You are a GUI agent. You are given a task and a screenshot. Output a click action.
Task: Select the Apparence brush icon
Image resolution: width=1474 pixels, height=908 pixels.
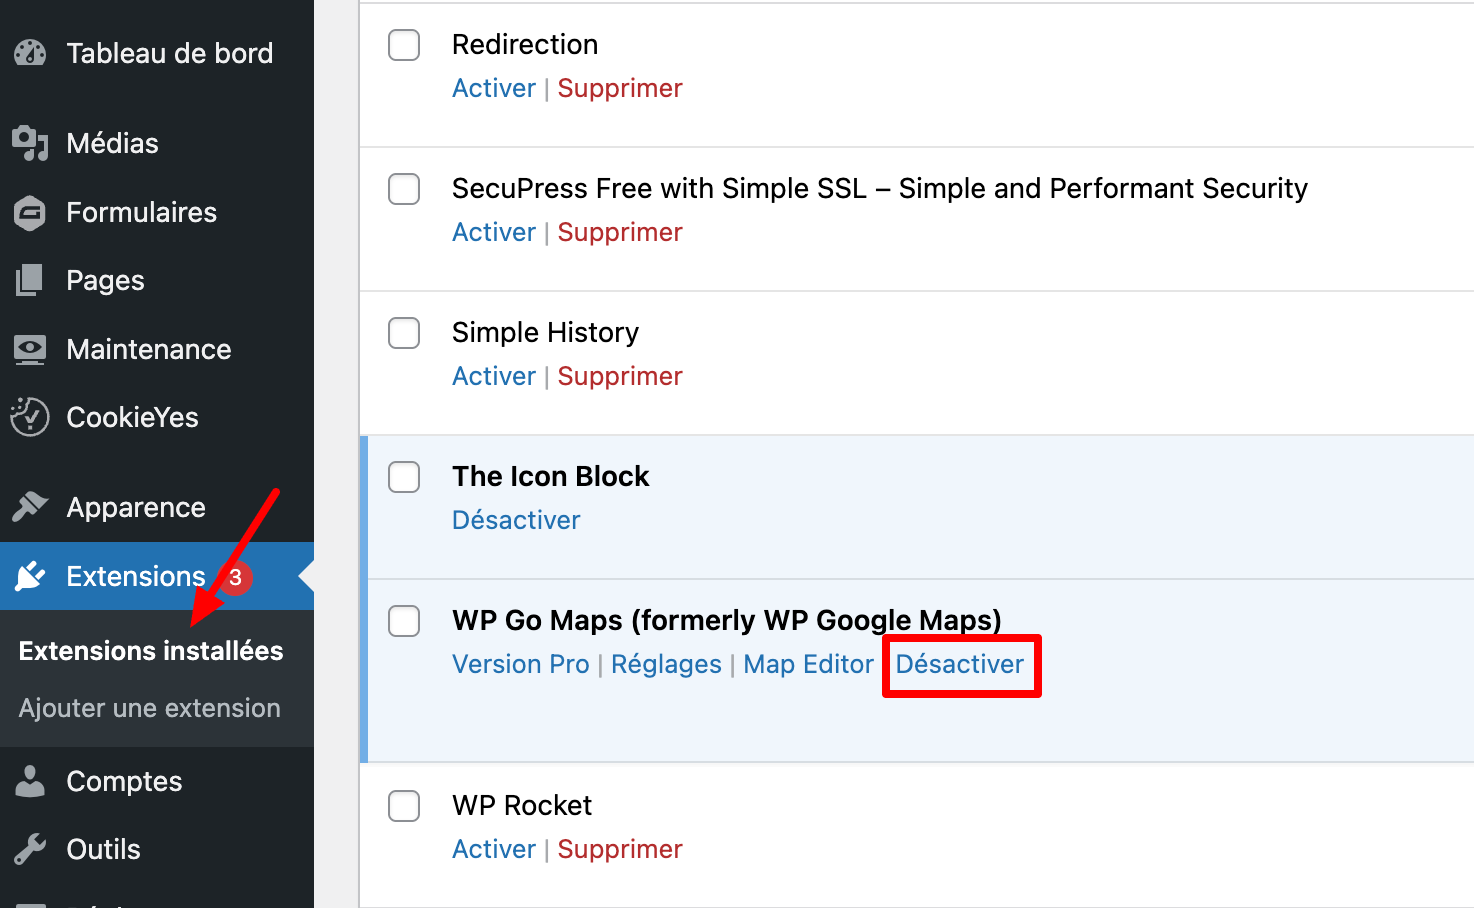30,507
